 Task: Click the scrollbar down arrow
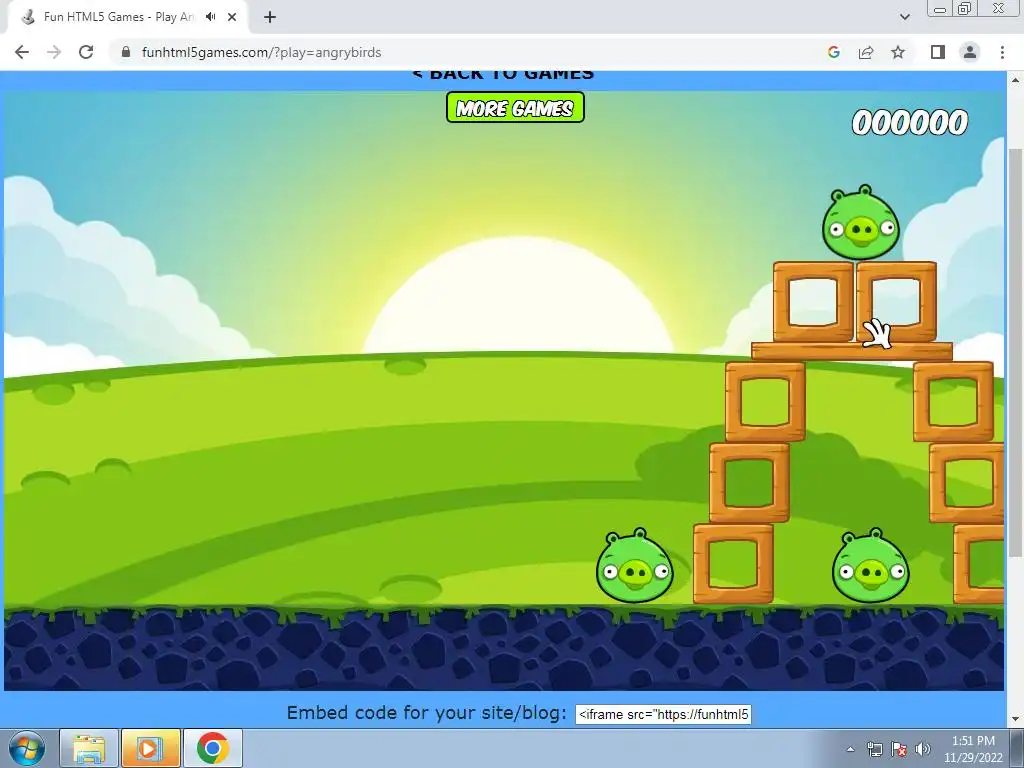1015,719
